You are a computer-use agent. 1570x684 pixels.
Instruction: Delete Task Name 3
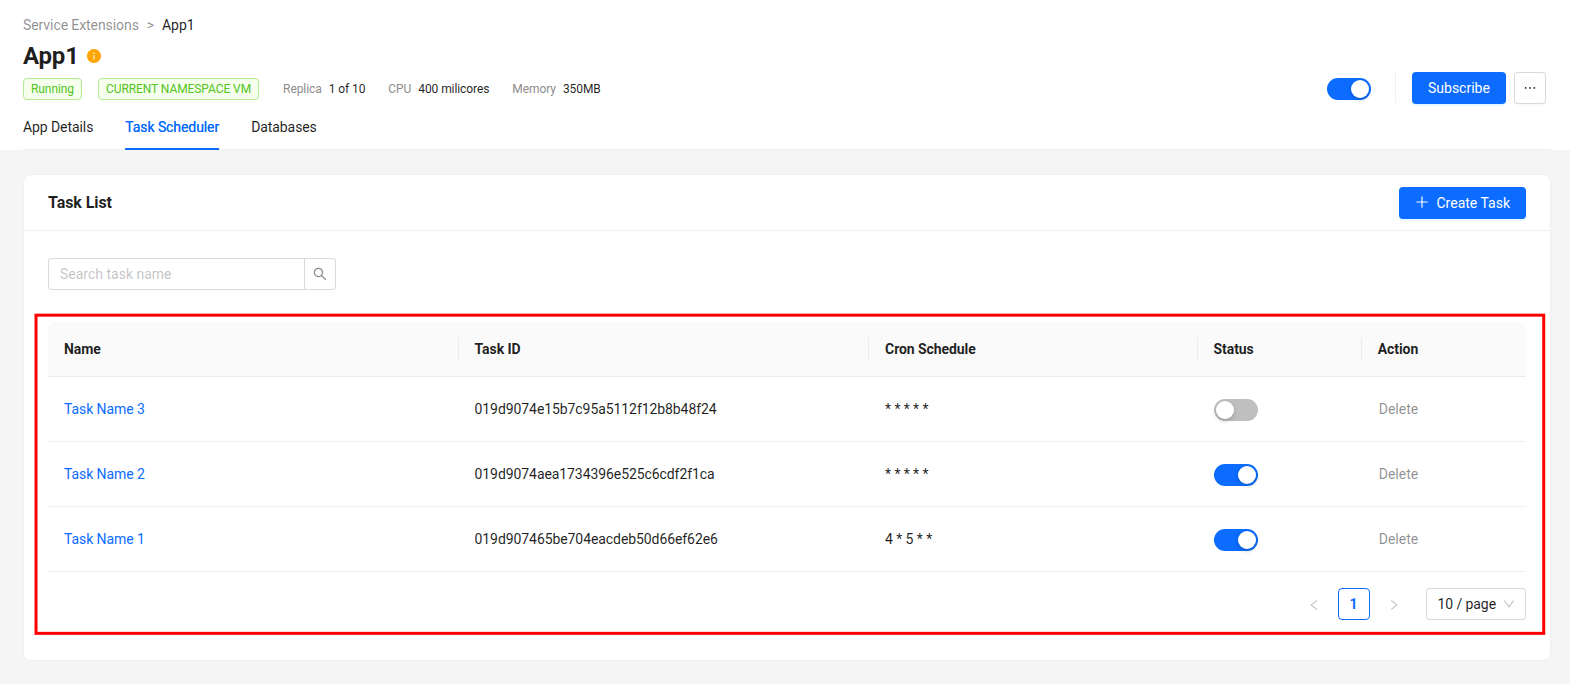(1398, 409)
